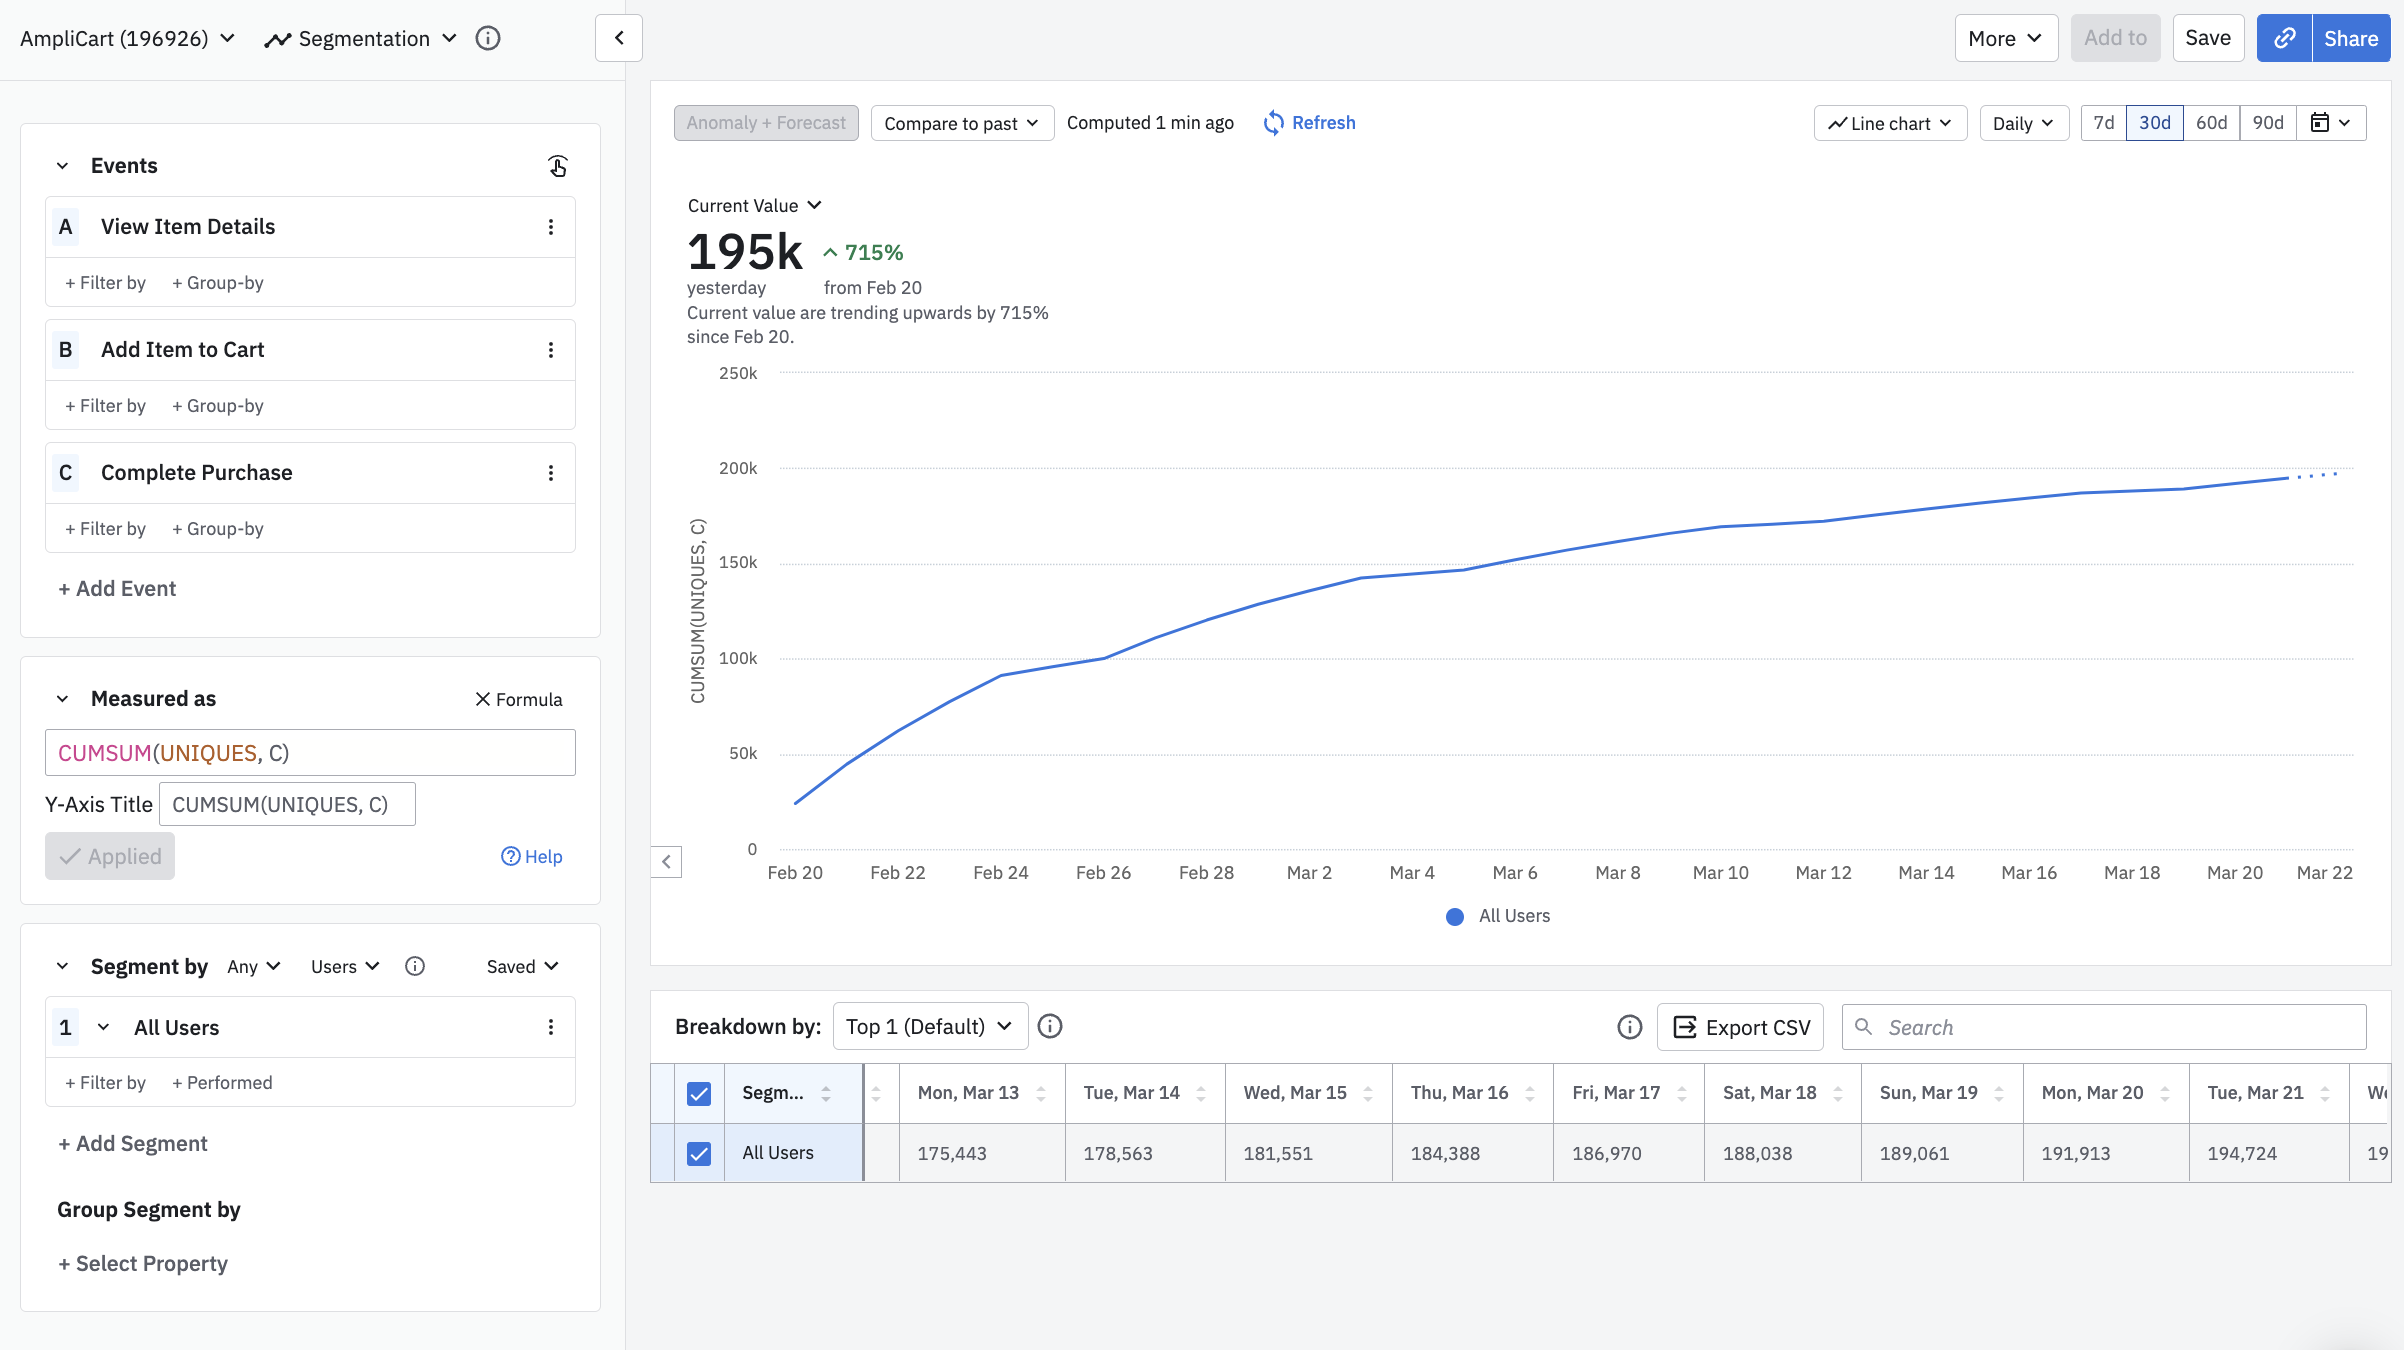Toggle the All Users row checkbox
The height and width of the screenshot is (1350, 2404).
click(x=699, y=1153)
